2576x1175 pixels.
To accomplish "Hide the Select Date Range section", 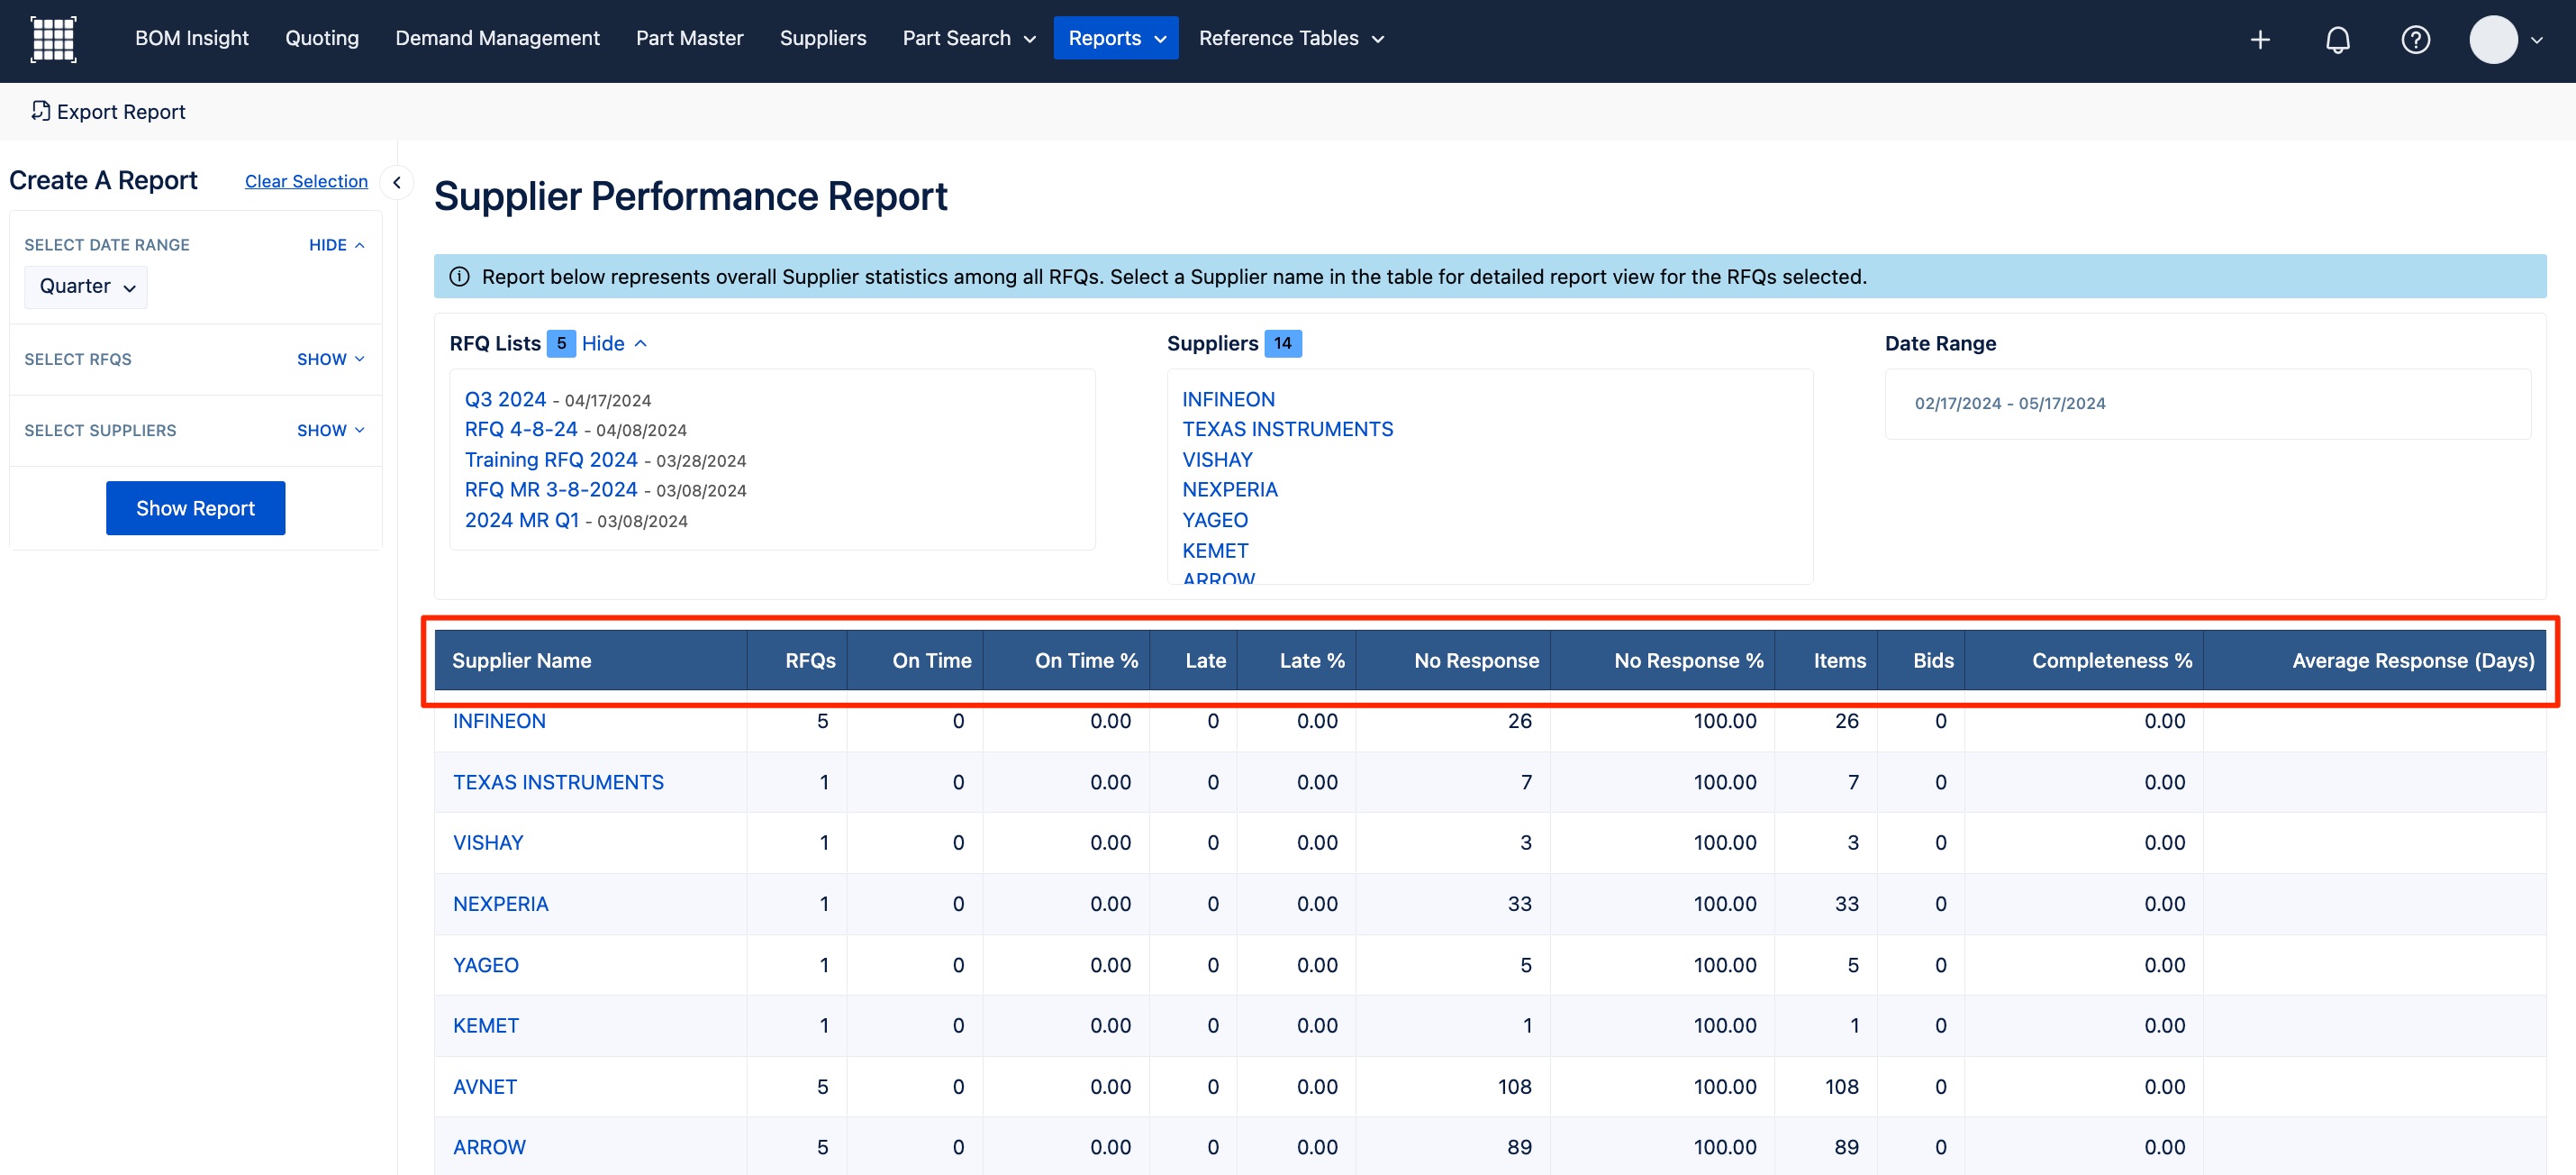I will (x=336, y=245).
